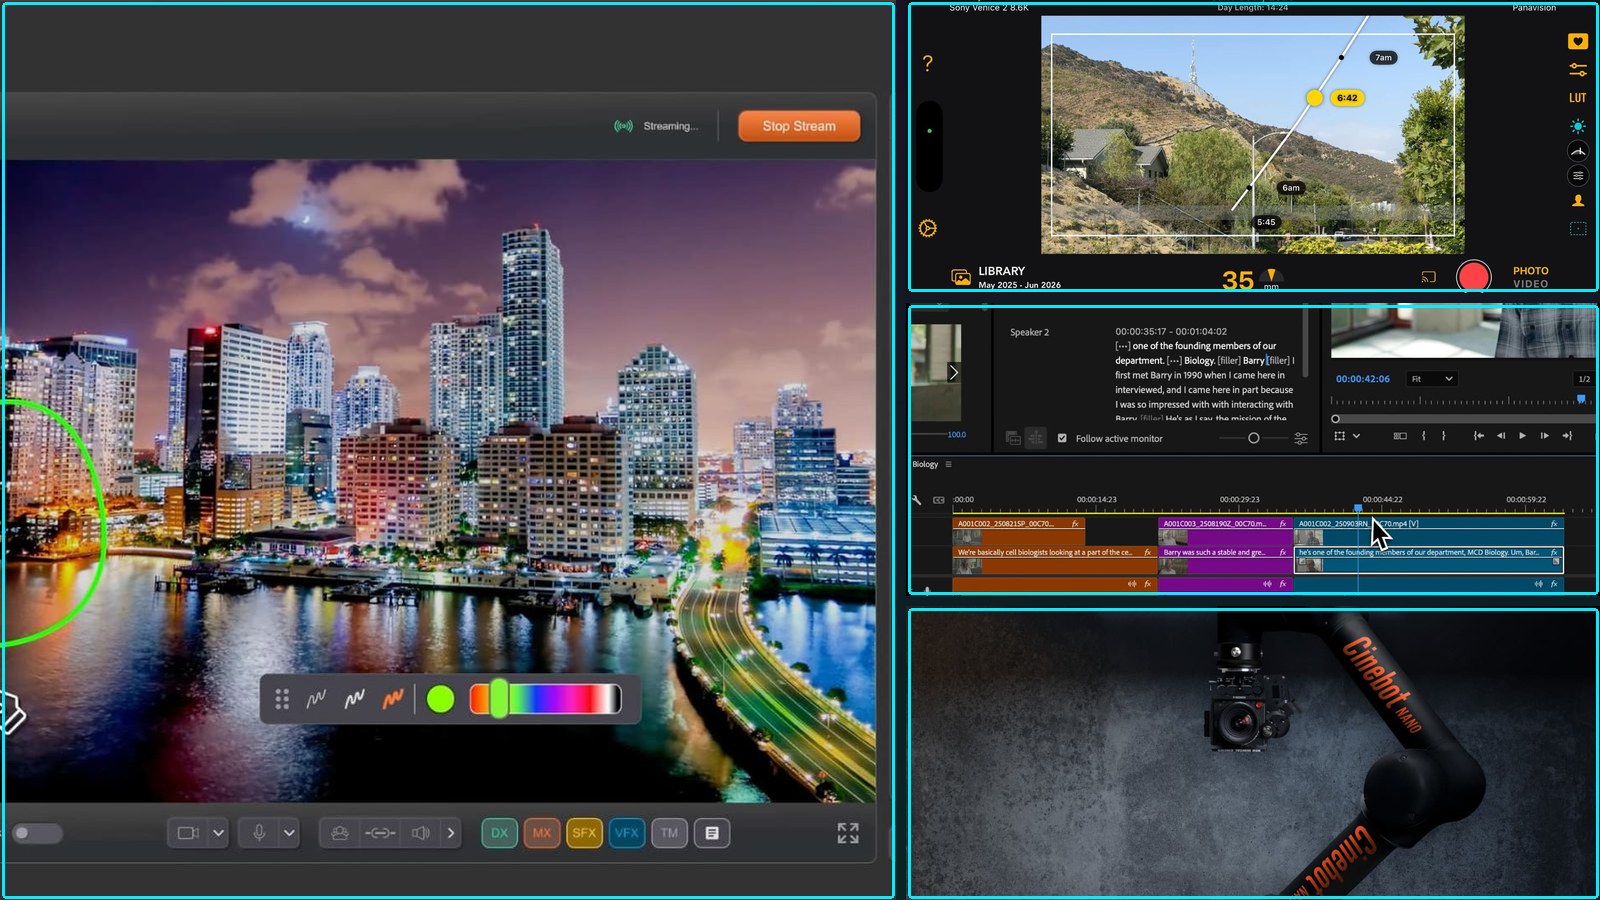Viewport: 1600px width, 900px height.
Task: Click the 00:00:42:06 timecode field
Action: point(1362,379)
